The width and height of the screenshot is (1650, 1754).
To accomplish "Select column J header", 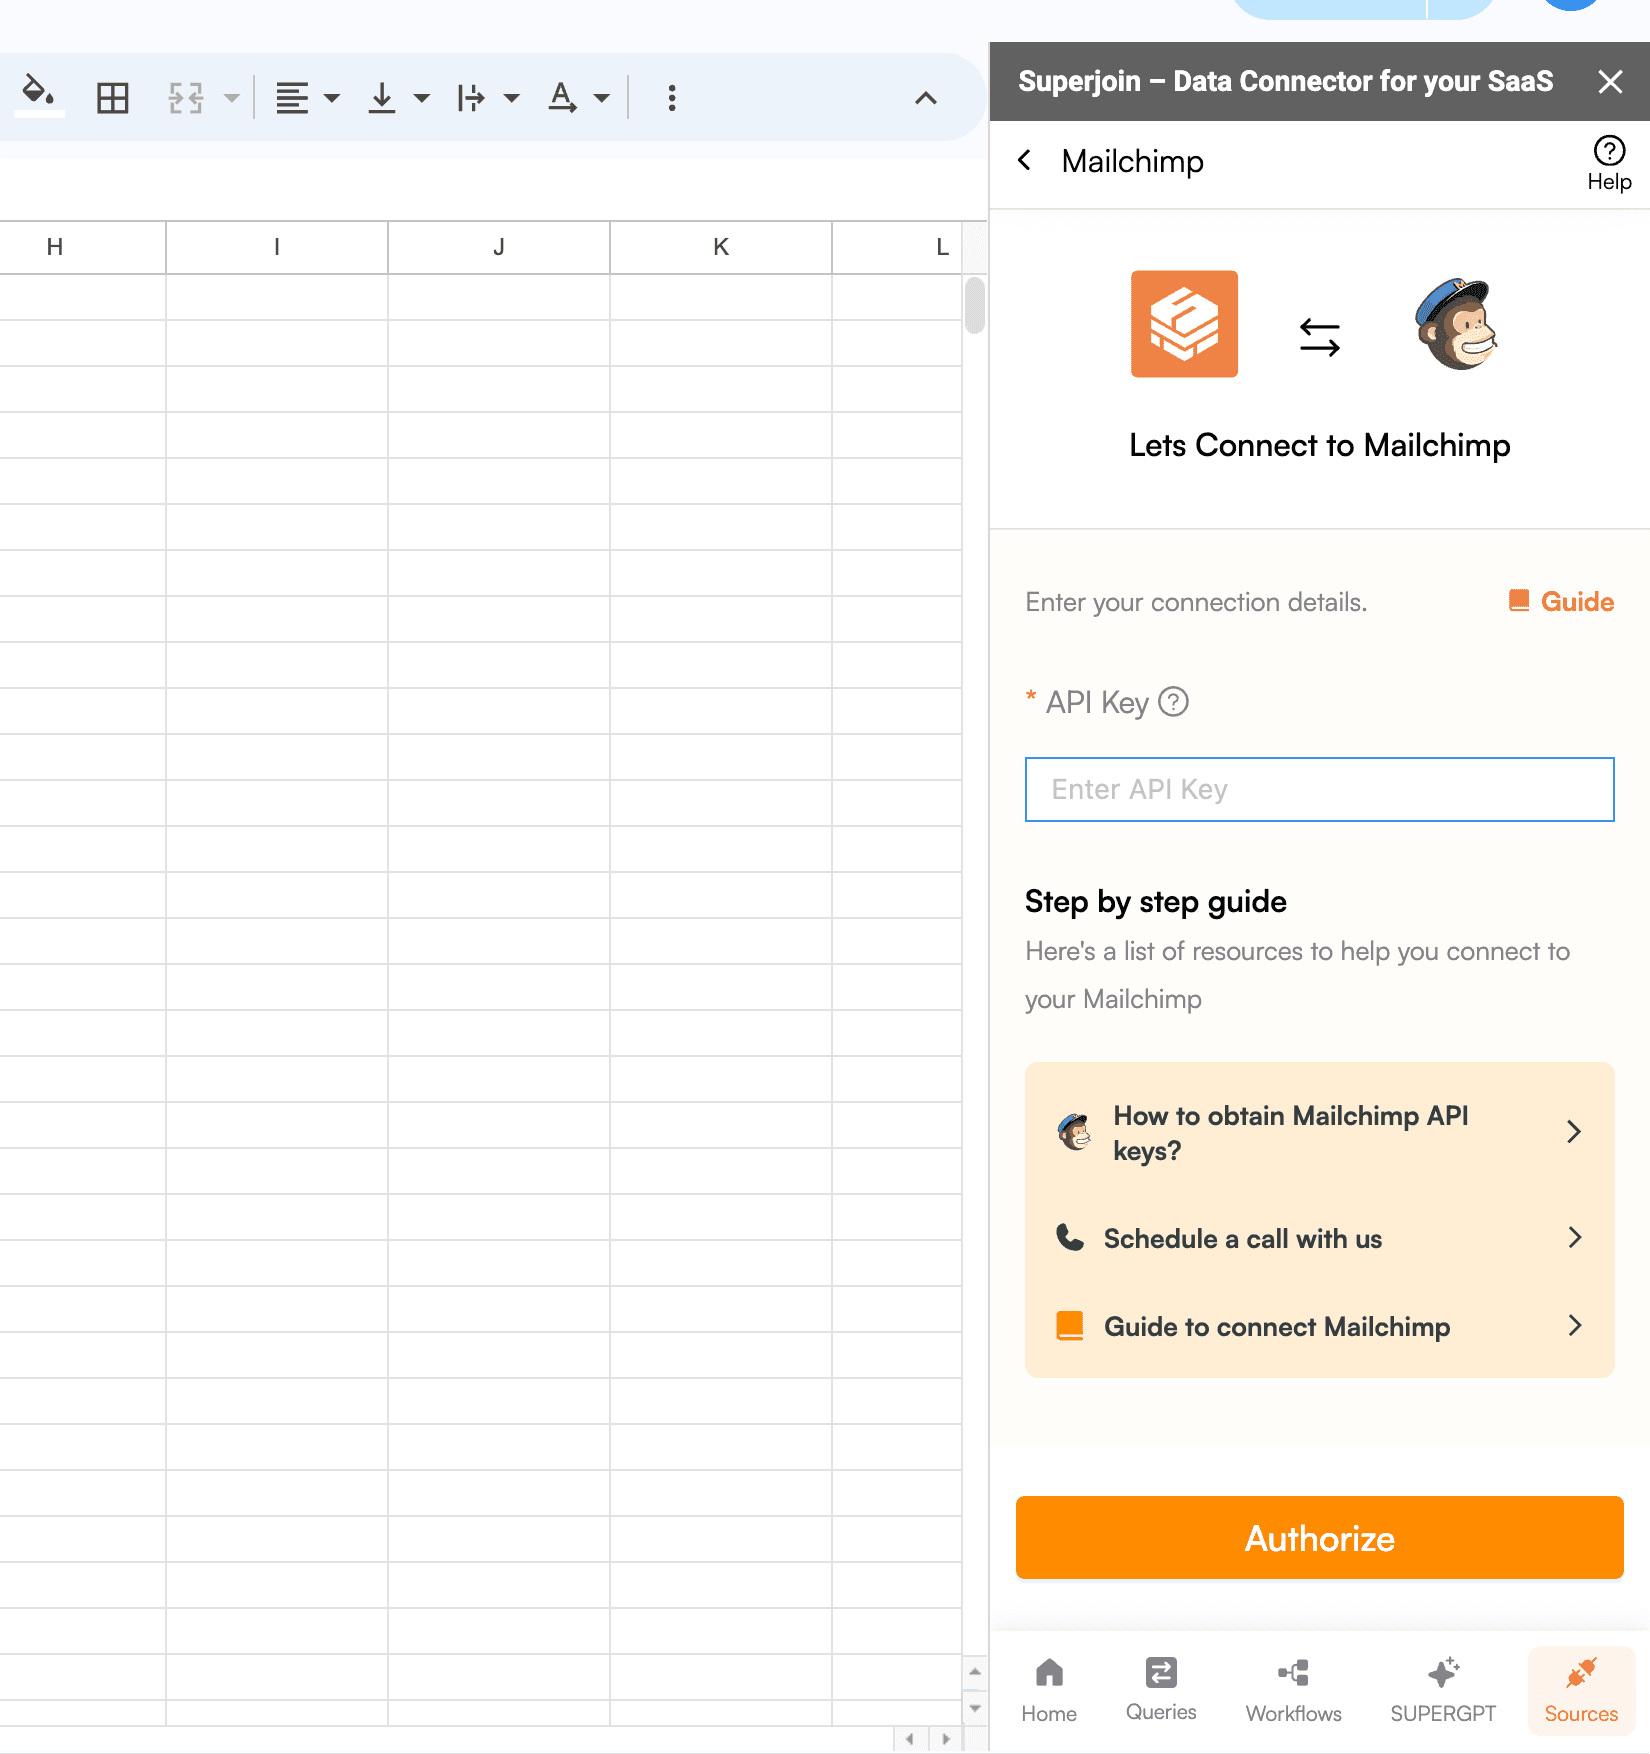I will [x=499, y=247].
